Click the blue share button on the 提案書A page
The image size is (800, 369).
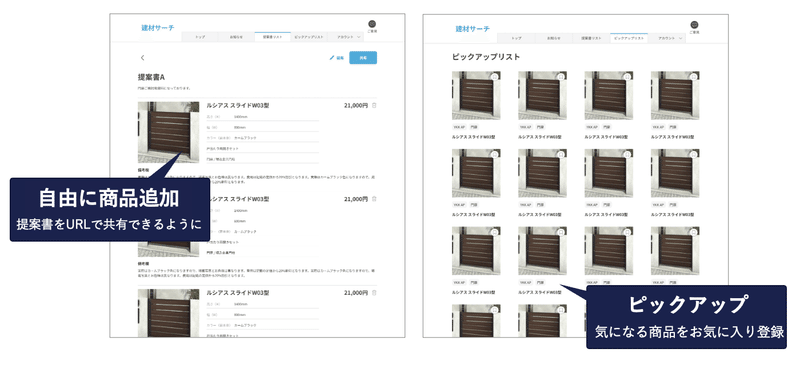[x=363, y=58]
